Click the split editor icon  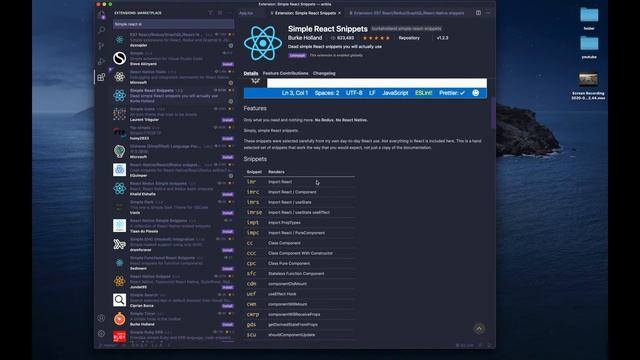point(478,13)
